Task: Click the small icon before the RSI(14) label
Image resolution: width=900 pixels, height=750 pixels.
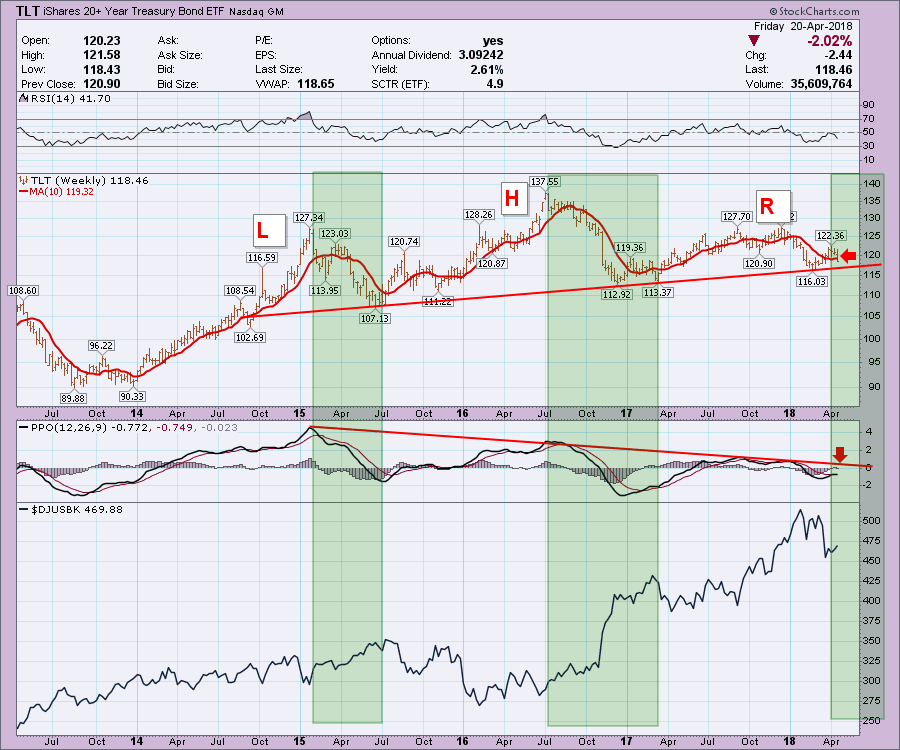Action: 24,98
